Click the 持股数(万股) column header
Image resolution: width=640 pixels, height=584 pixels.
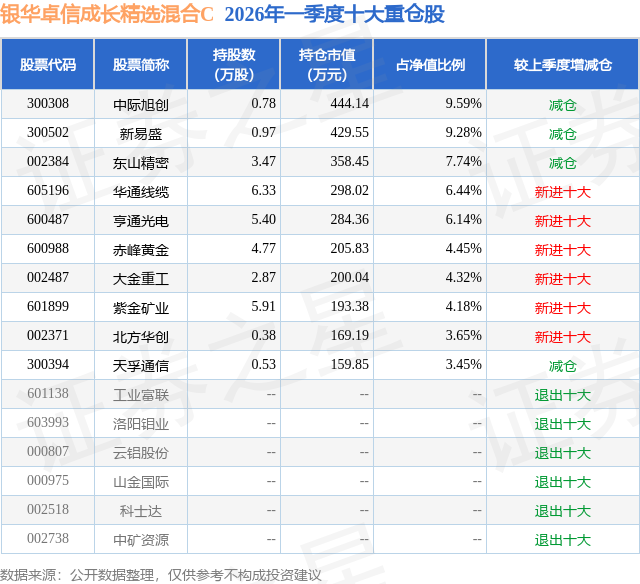coord(234,64)
